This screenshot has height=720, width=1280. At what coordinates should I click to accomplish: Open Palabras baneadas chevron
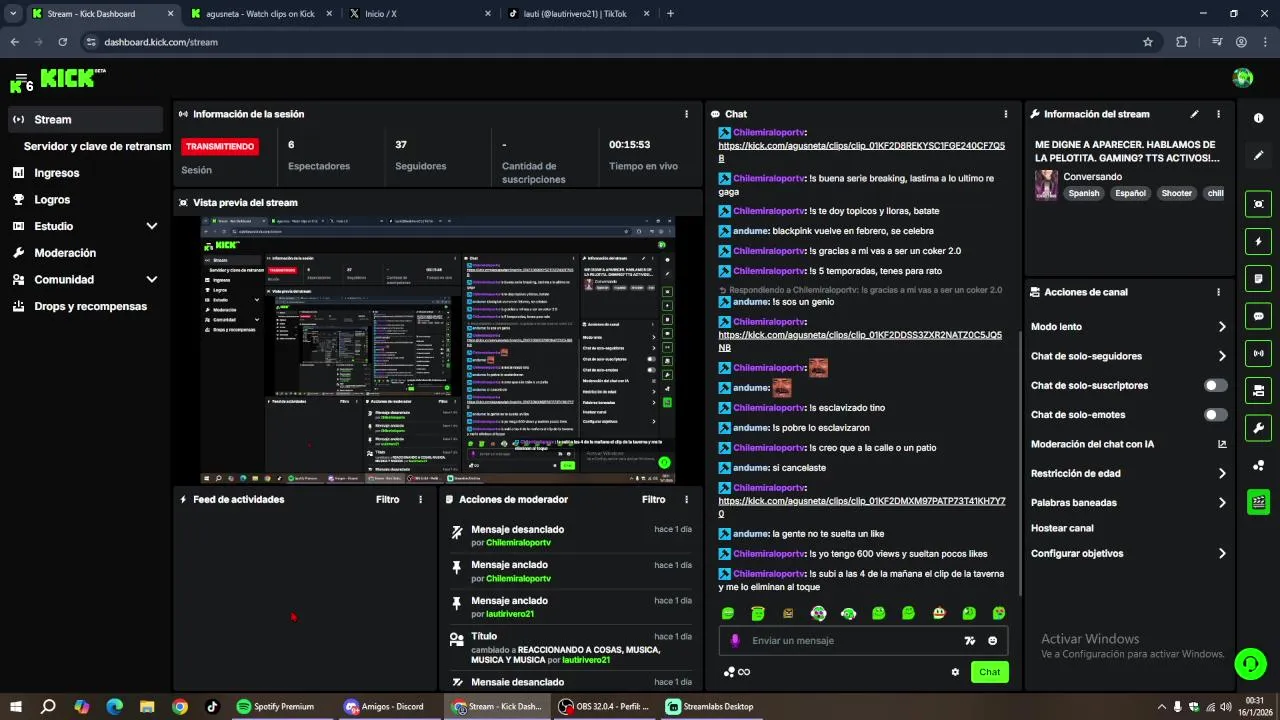1222,503
